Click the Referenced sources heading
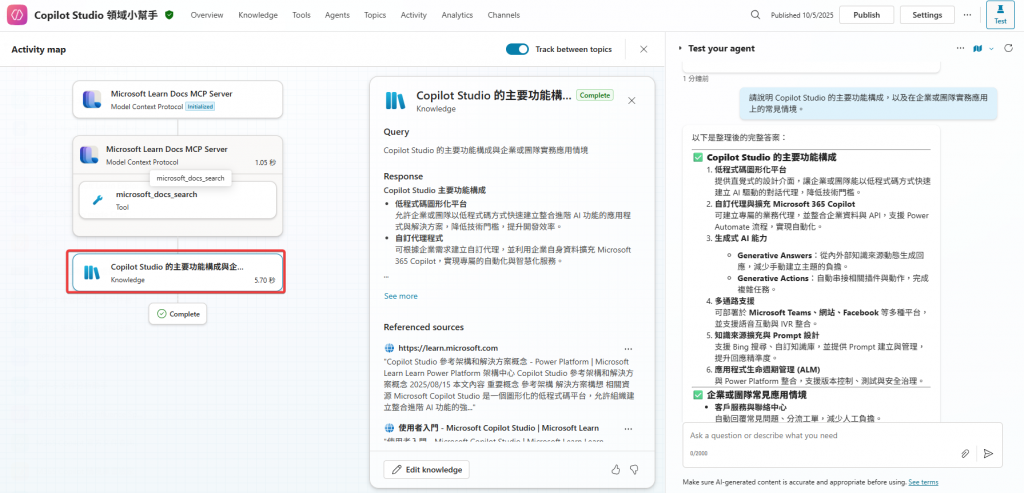This screenshot has height=493, width=1024. coord(424,327)
